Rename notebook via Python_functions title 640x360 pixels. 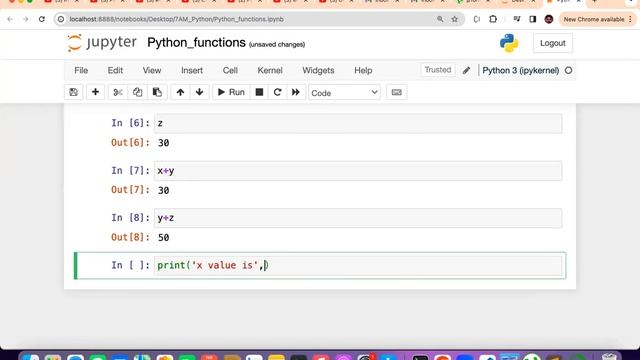point(196,43)
